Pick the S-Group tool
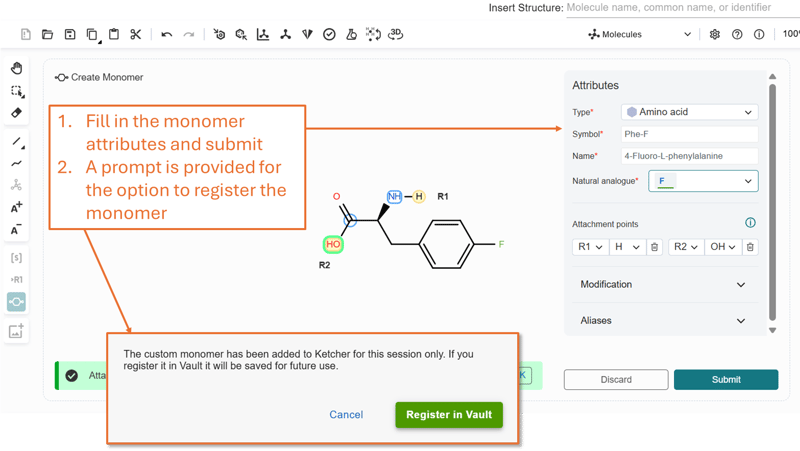 (x=17, y=258)
